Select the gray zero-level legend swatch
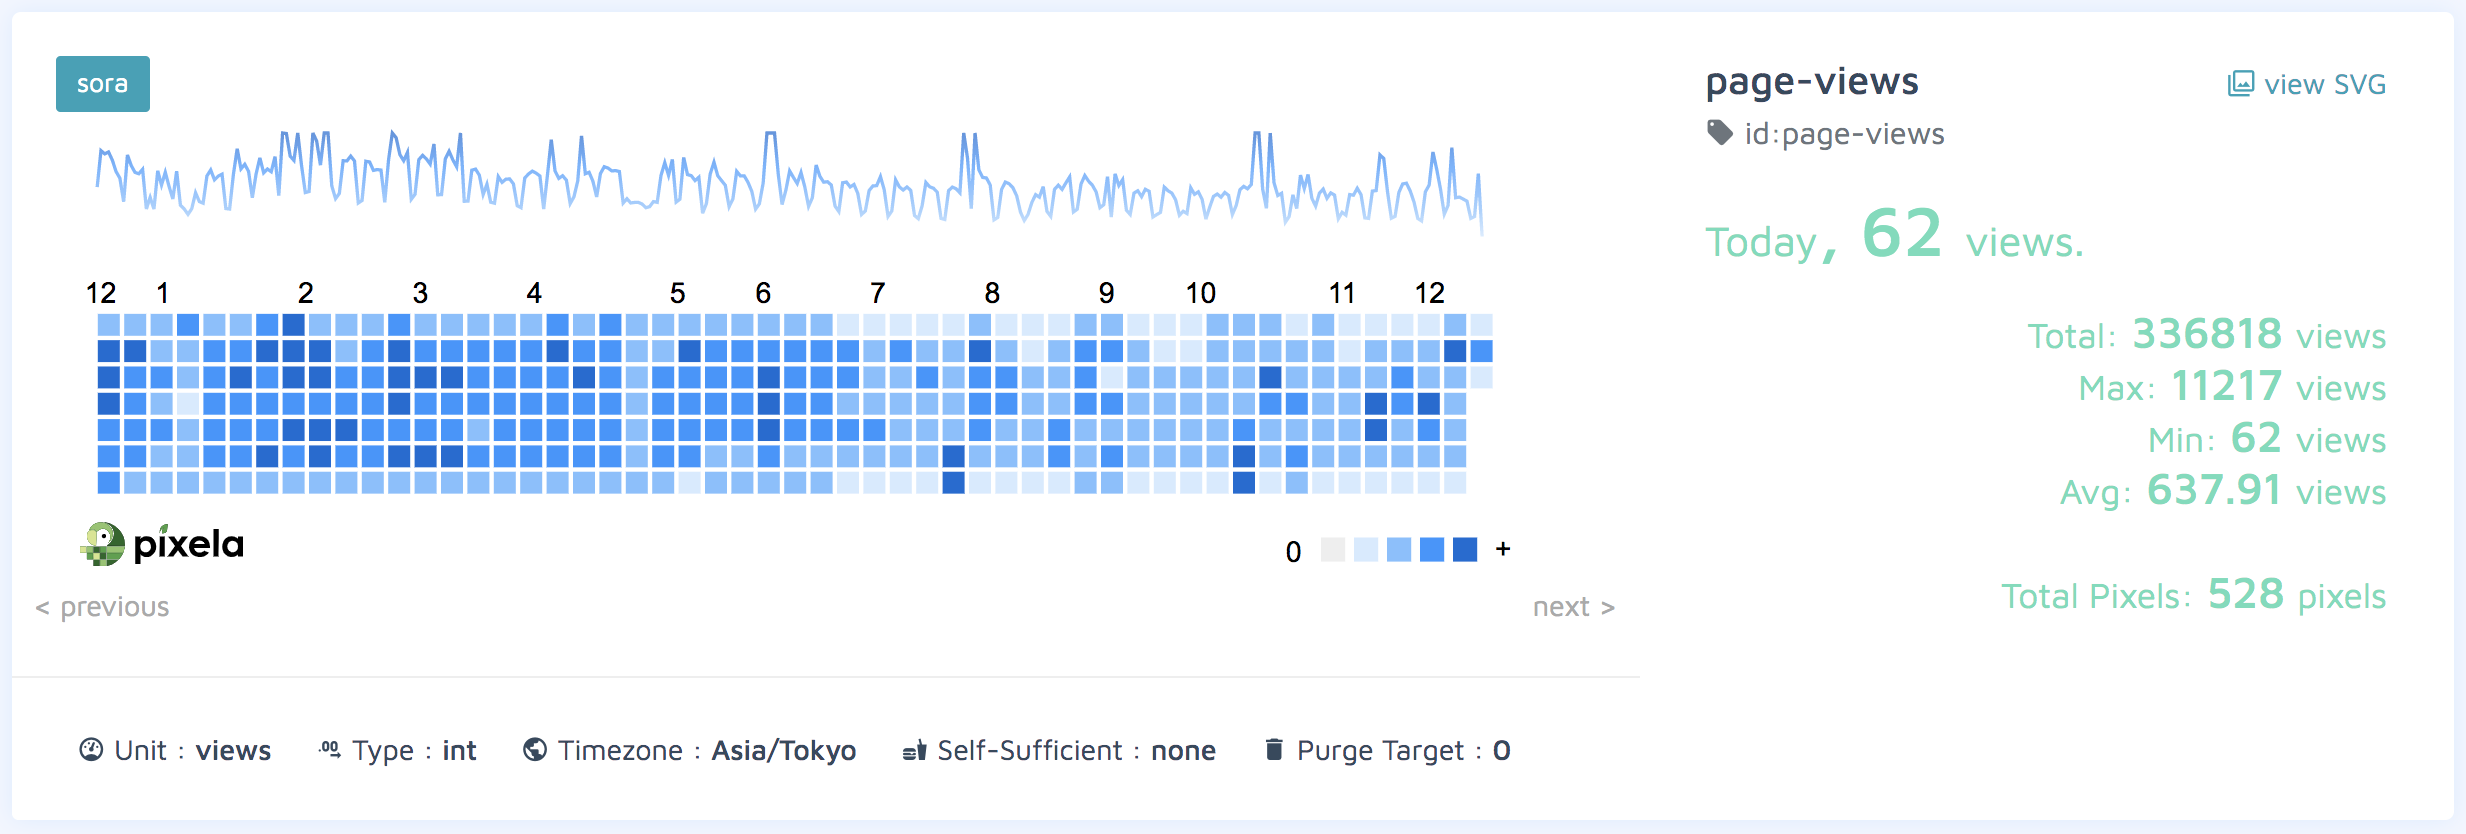Image resolution: width=2466 pixels, height=834 pixels. tap(1333, 550)
